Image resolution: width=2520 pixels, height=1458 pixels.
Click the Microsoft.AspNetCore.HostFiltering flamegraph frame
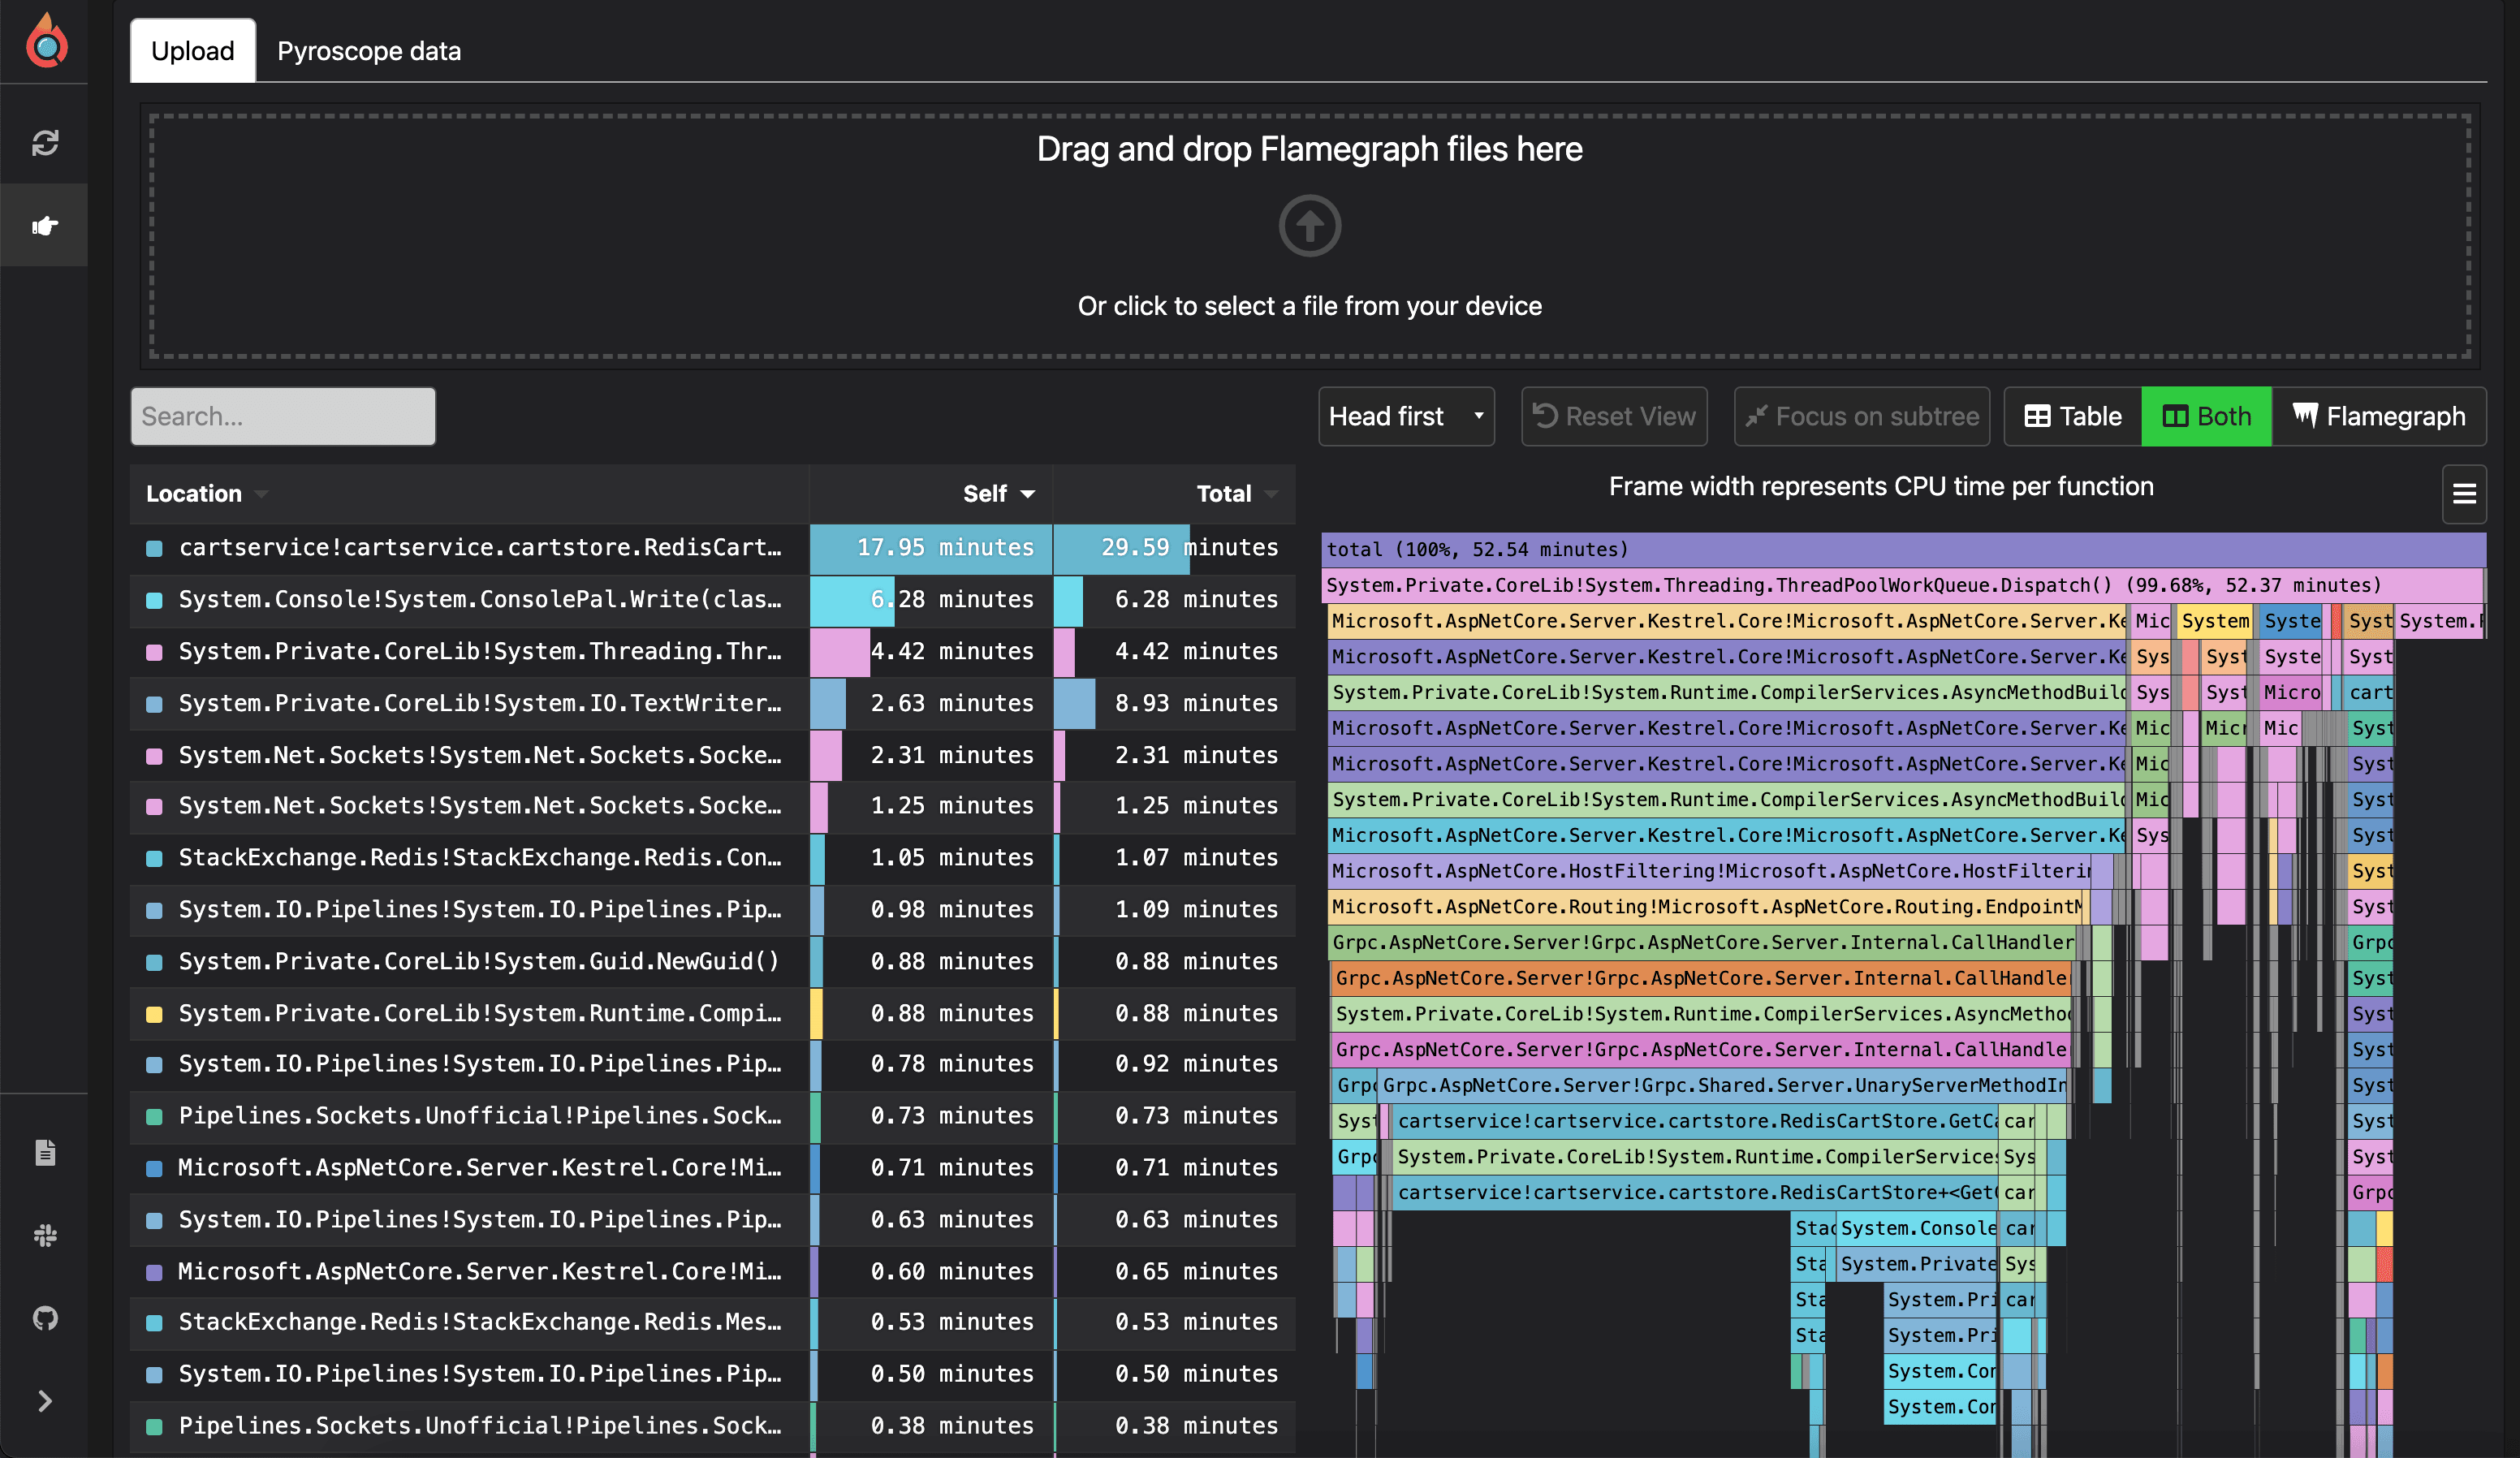pos(1709,871)
